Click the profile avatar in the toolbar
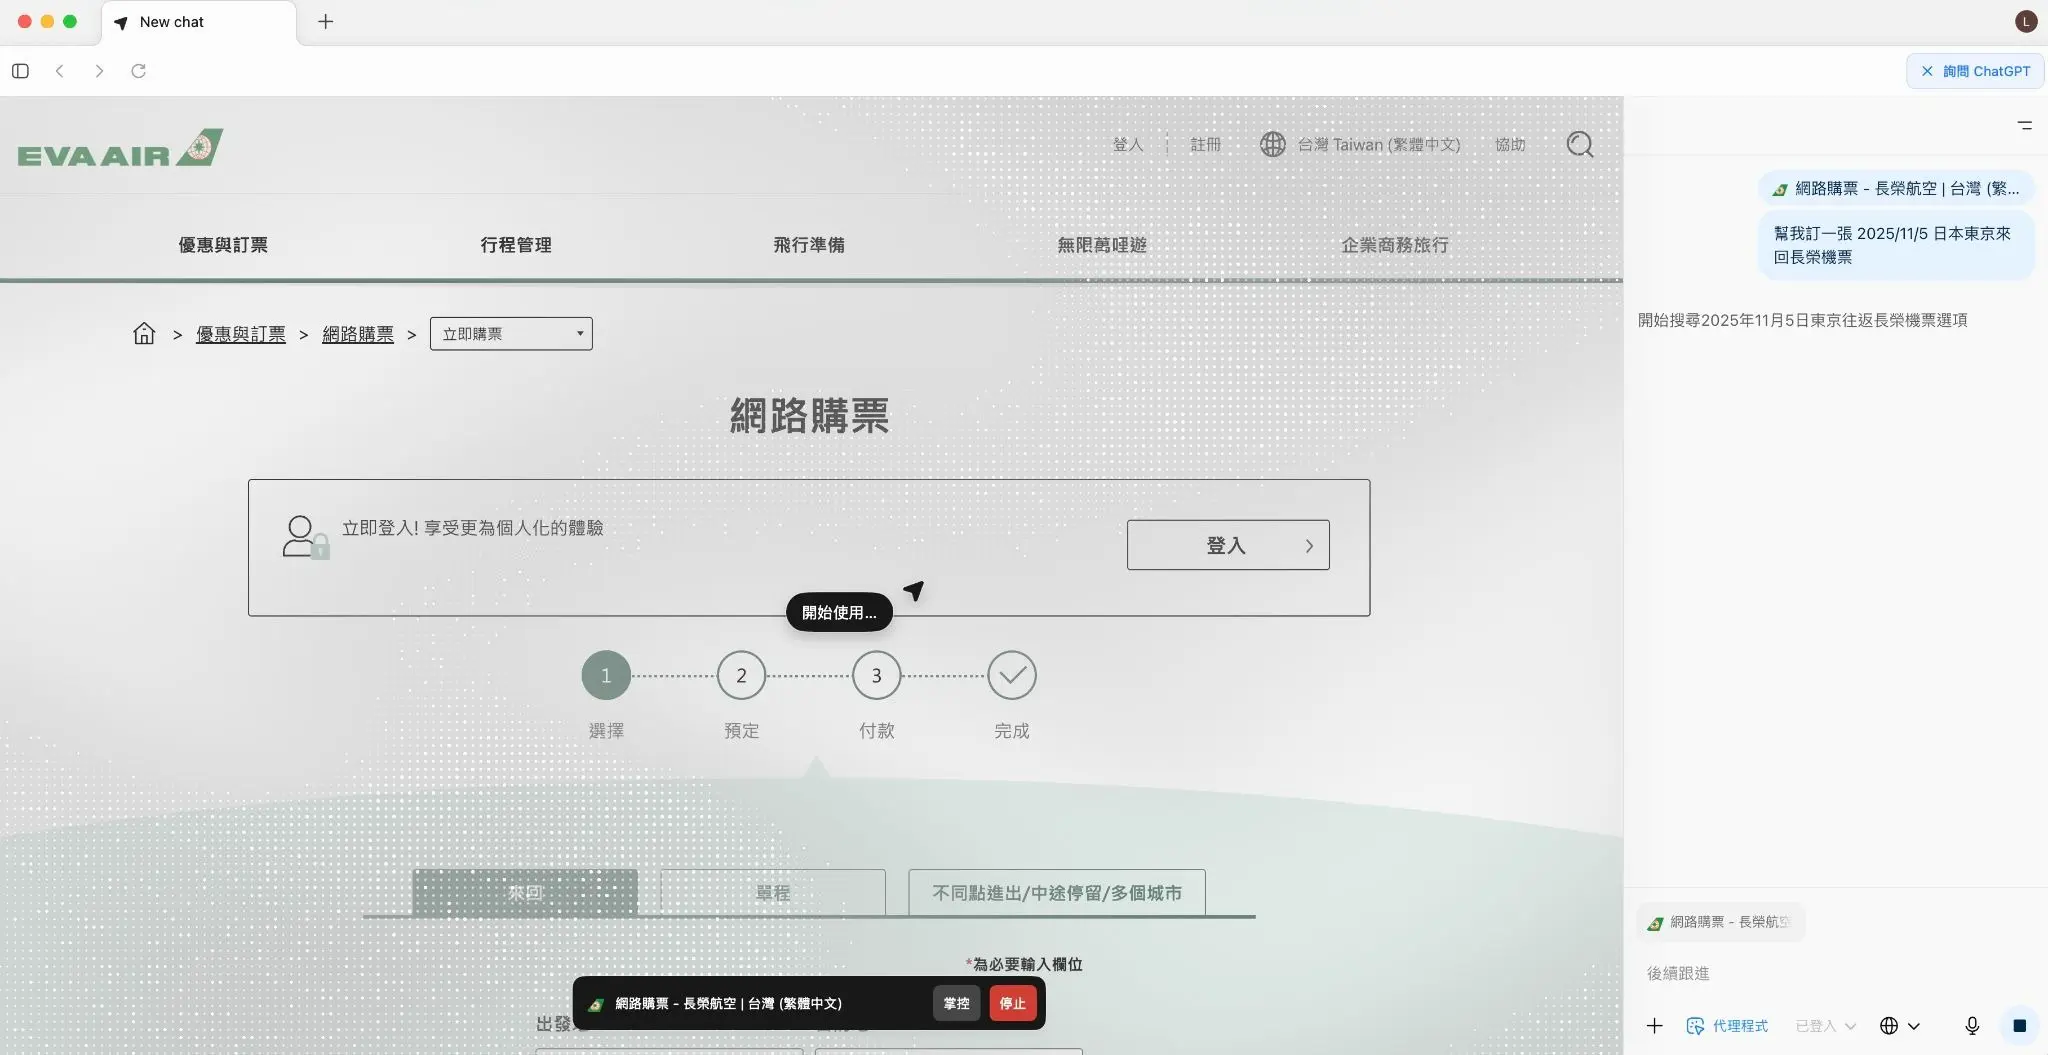Viewport: 2048px width, 1055px height. [2024, 20]
